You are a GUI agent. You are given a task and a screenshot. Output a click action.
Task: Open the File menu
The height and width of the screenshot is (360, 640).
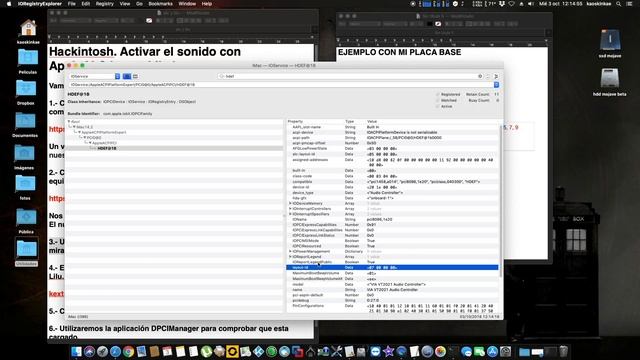tap(72, 4)
